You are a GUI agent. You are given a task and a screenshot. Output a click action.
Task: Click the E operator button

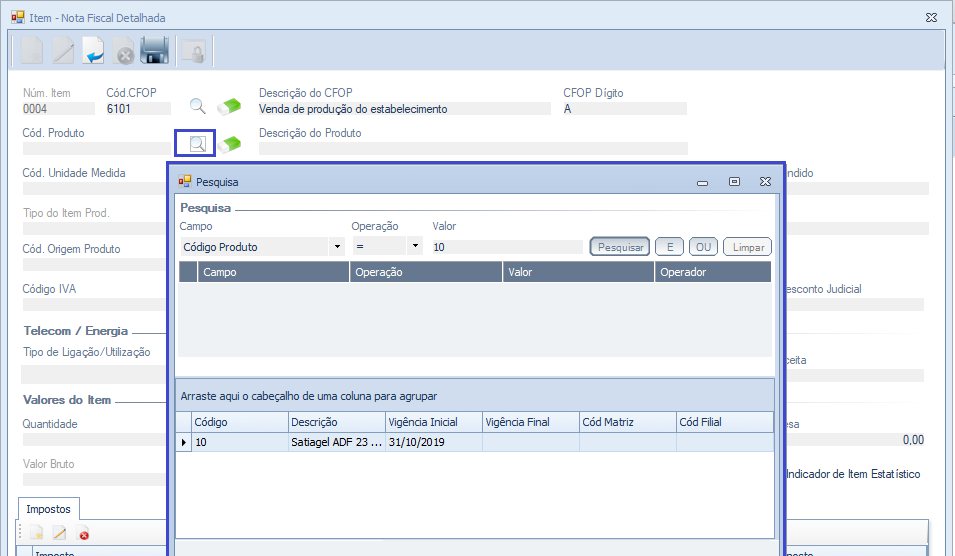(x=668, y=246)
